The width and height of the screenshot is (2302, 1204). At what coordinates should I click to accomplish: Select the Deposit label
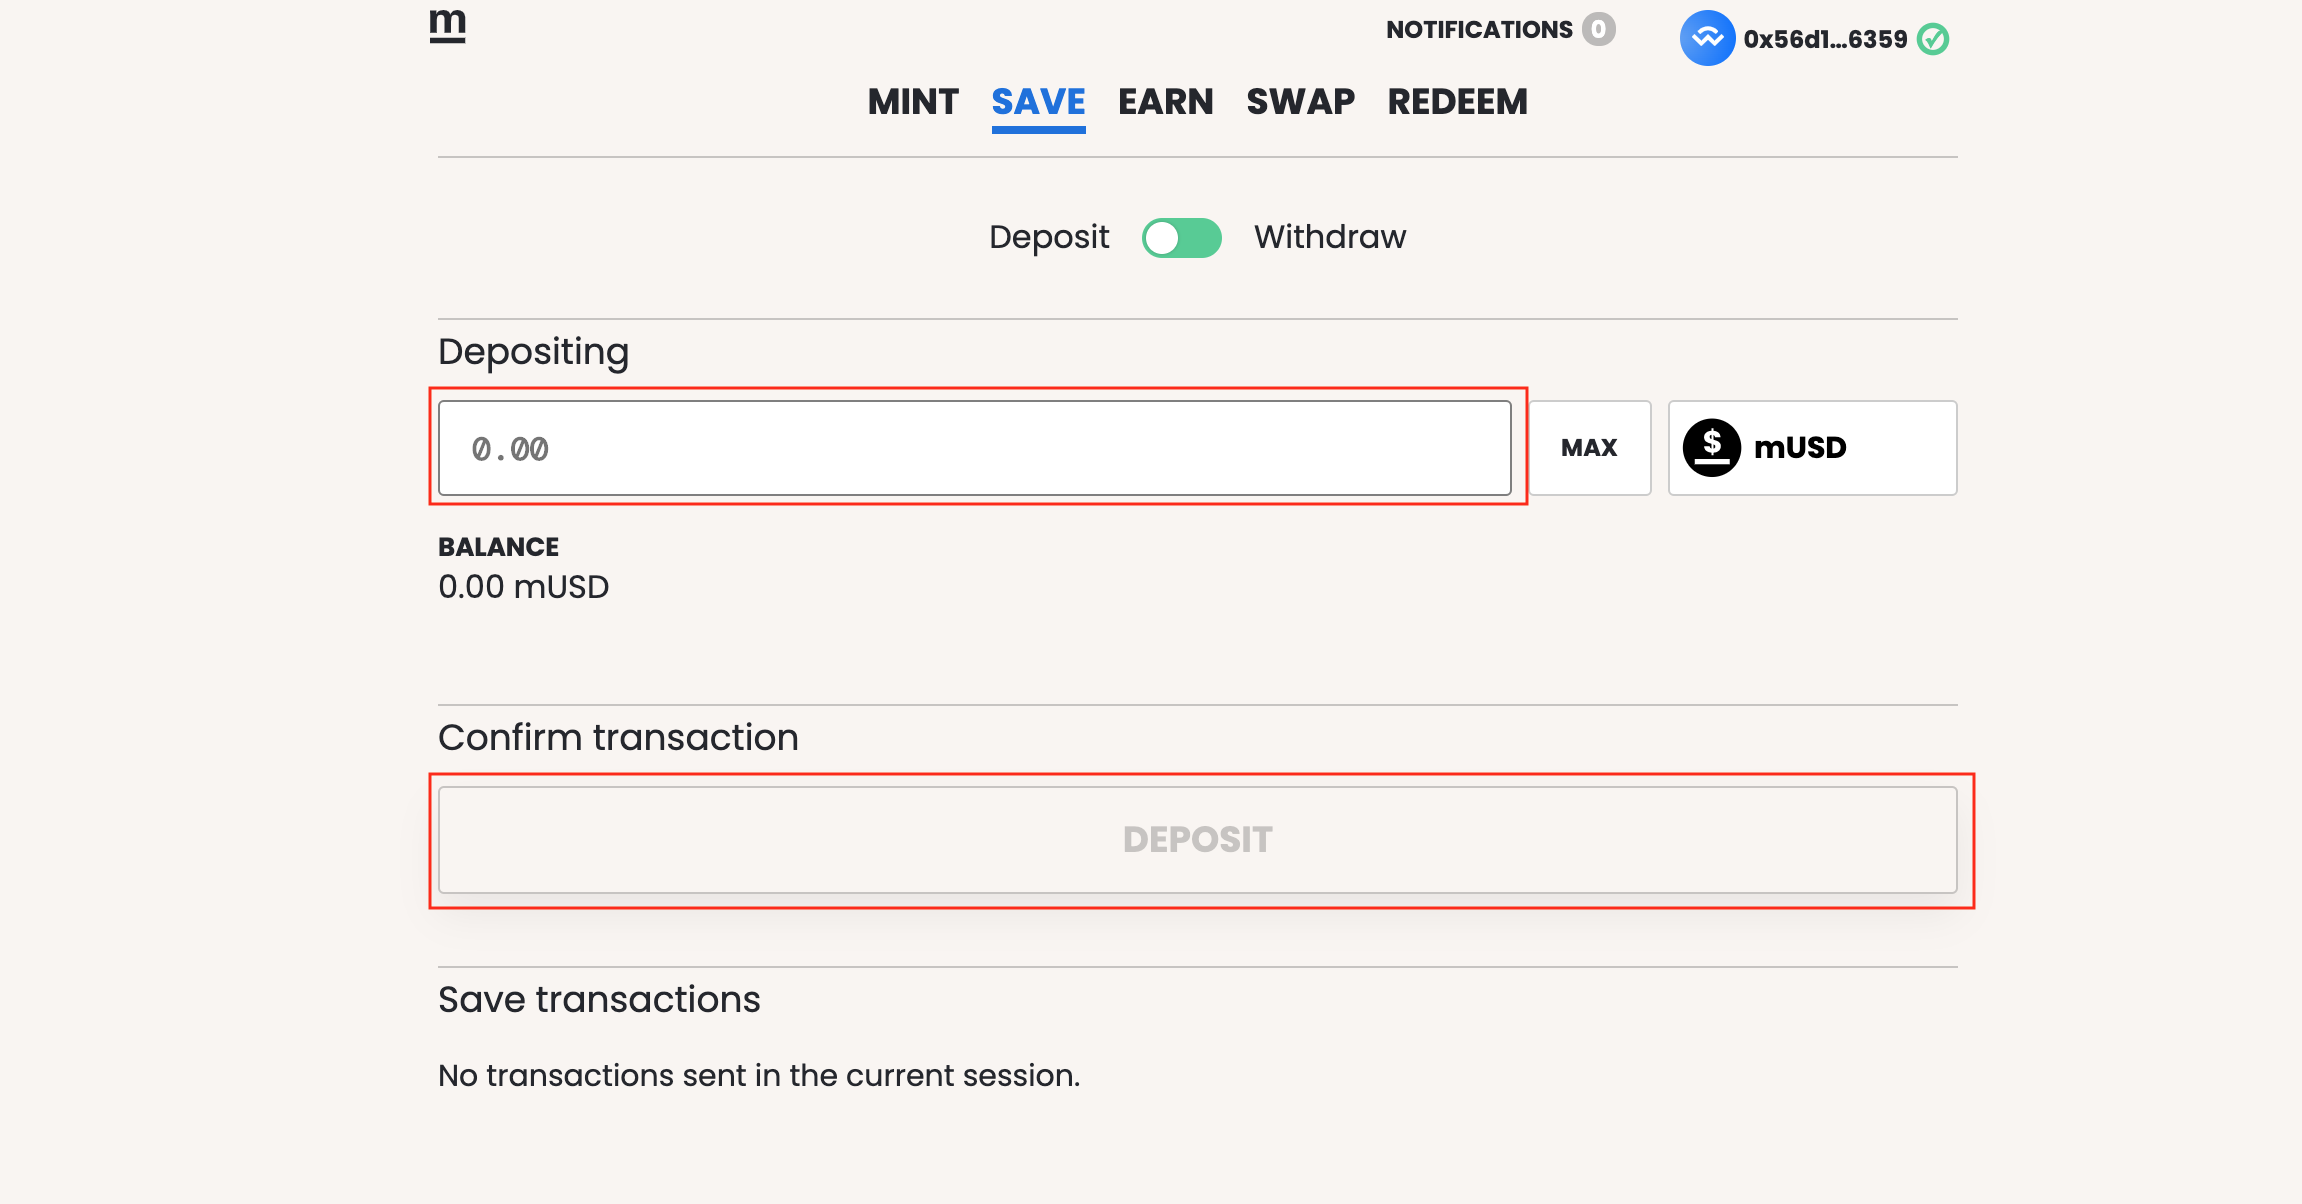(x=1049, y=238)
